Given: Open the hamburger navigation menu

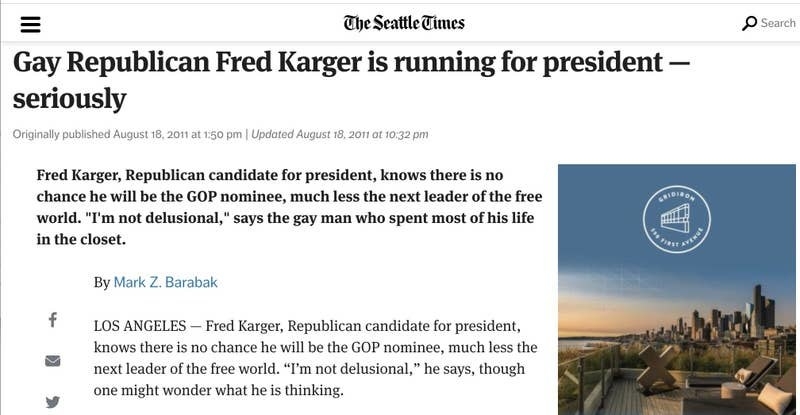Looking at the screenshot, I should tap(30, 24).
